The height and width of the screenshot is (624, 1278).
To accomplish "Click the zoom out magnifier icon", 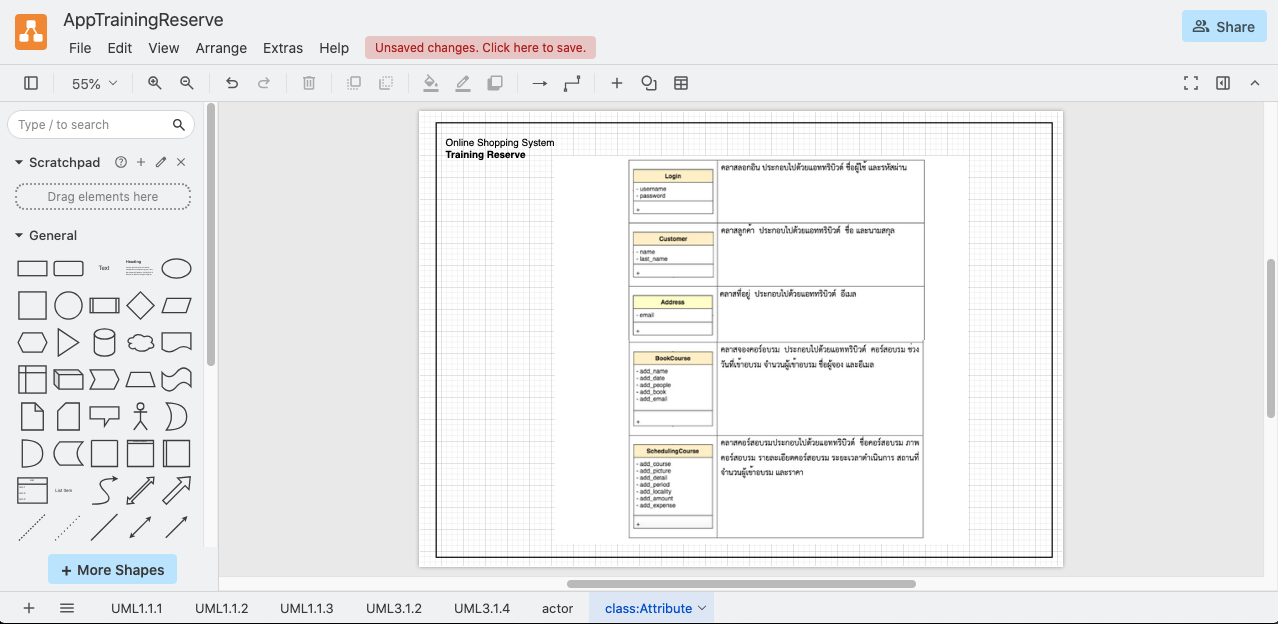I will coord(187,84).
